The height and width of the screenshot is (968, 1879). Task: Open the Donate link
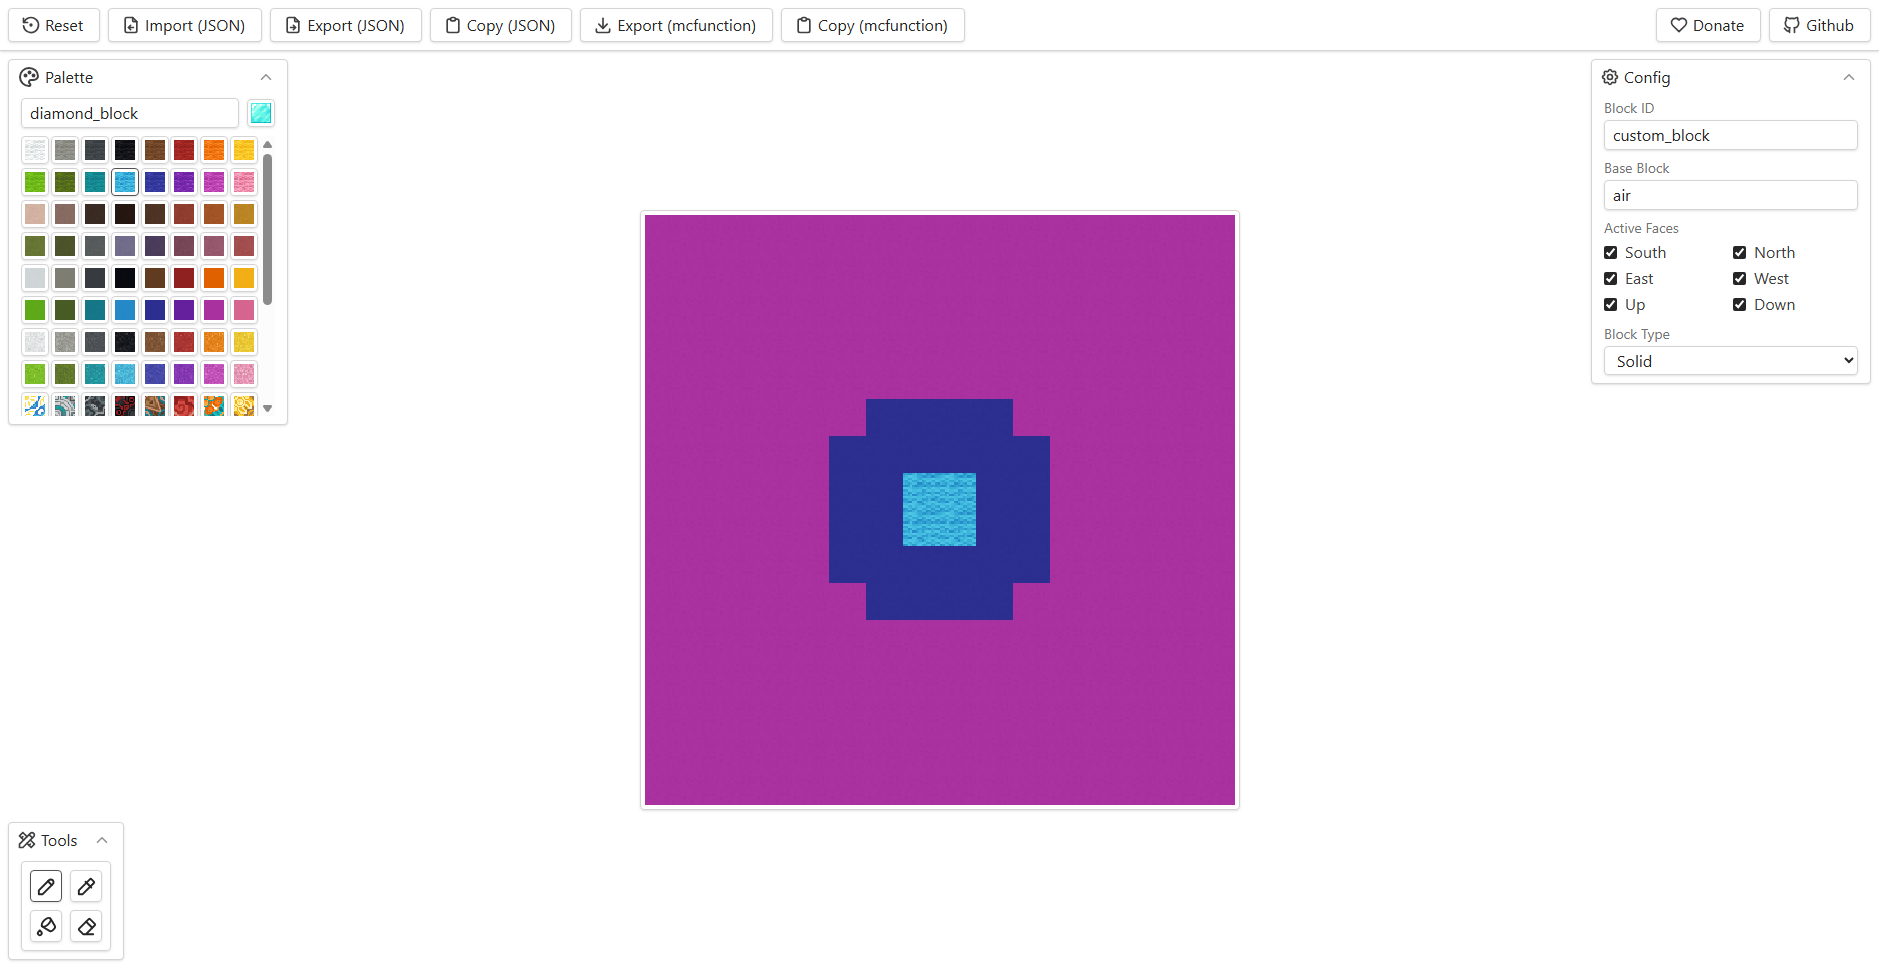pos(1708,25)
